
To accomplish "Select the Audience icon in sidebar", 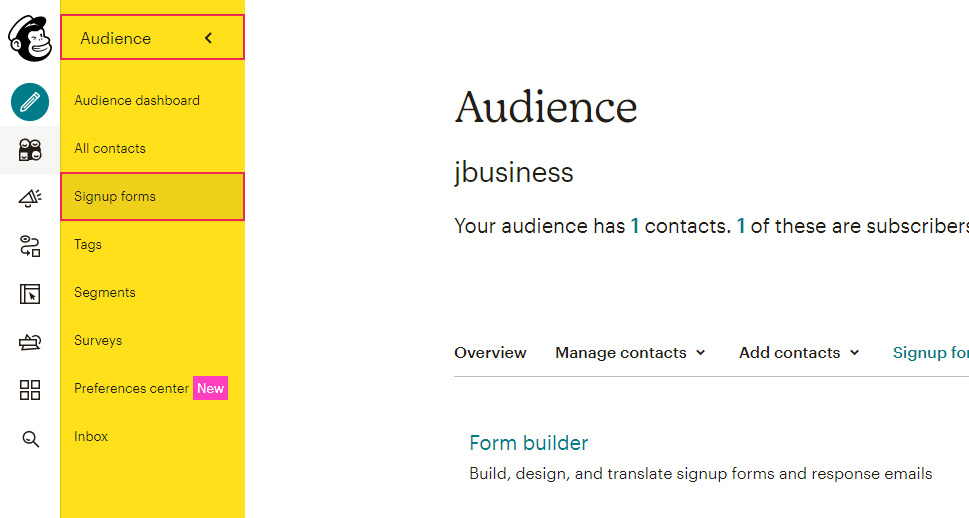I will tap(30, 150).
